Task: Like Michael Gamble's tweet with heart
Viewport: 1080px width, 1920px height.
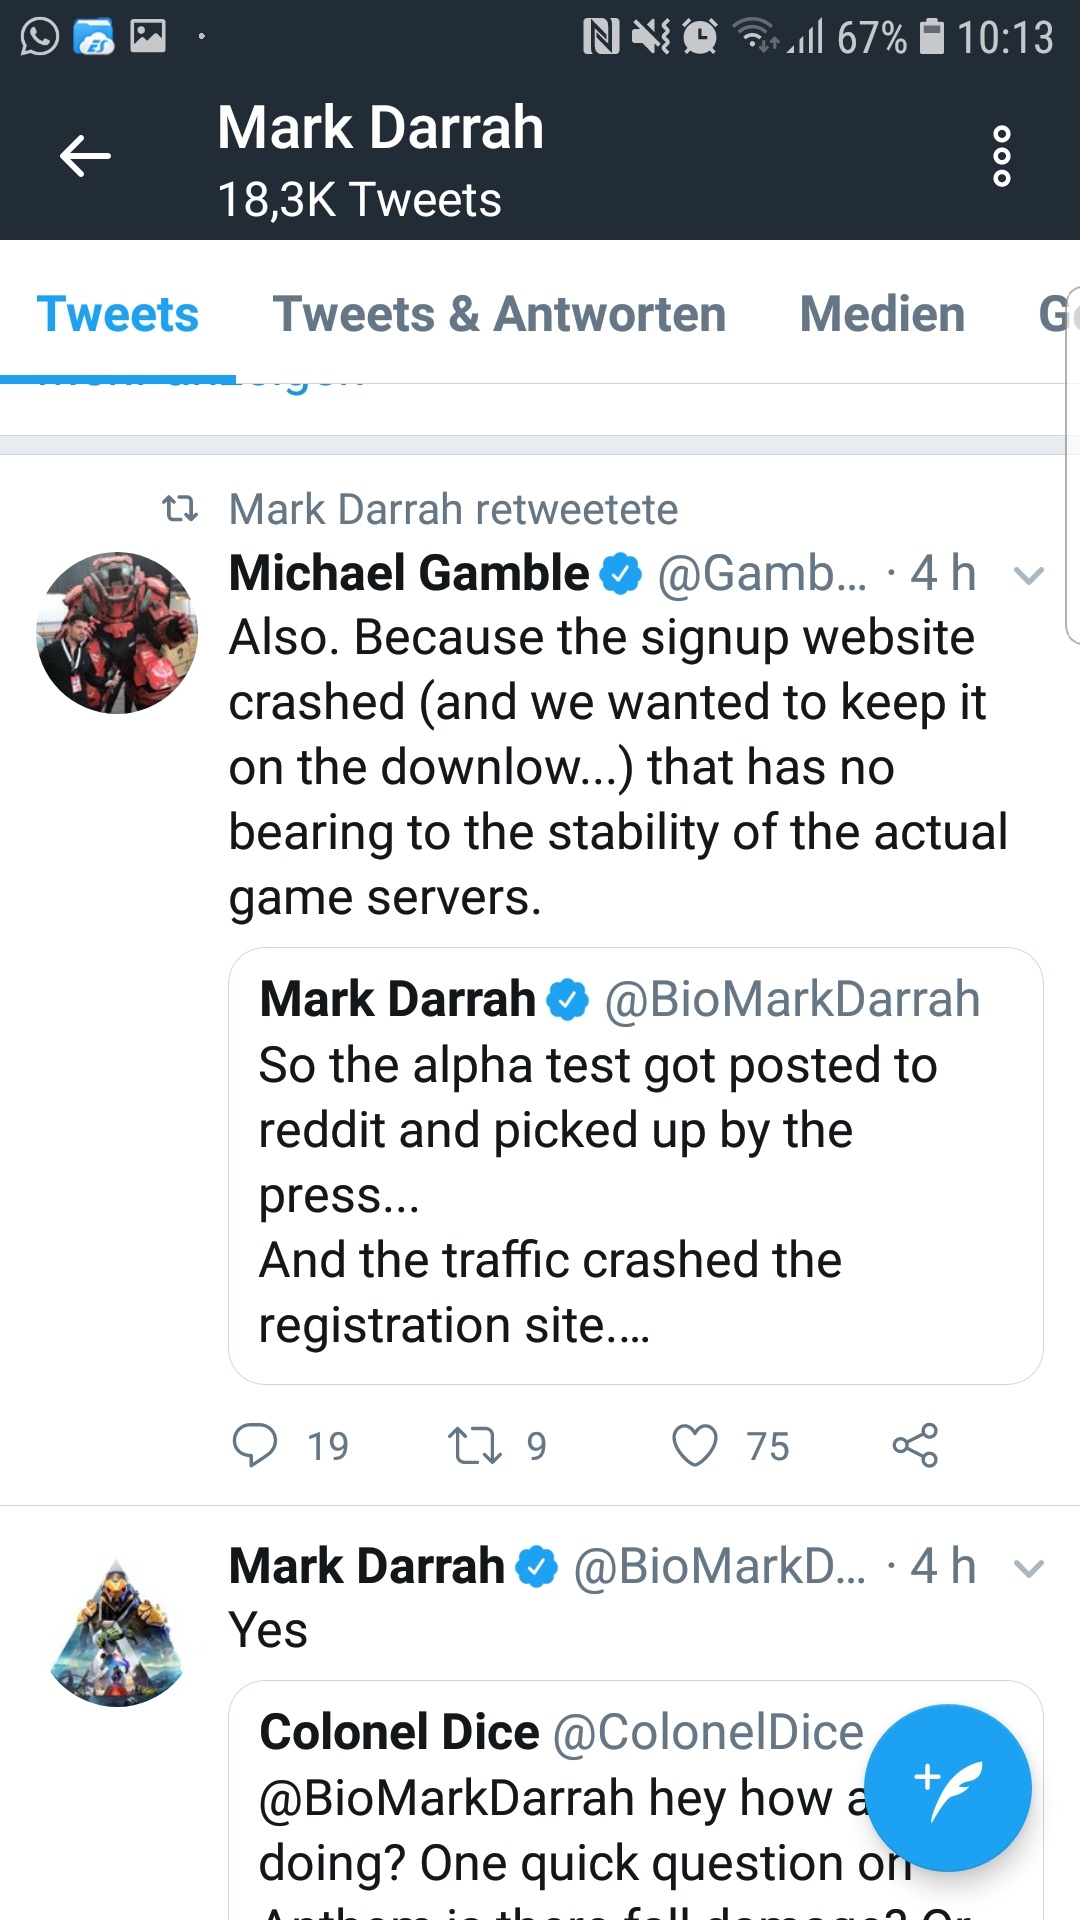Action: point(695,1445)
